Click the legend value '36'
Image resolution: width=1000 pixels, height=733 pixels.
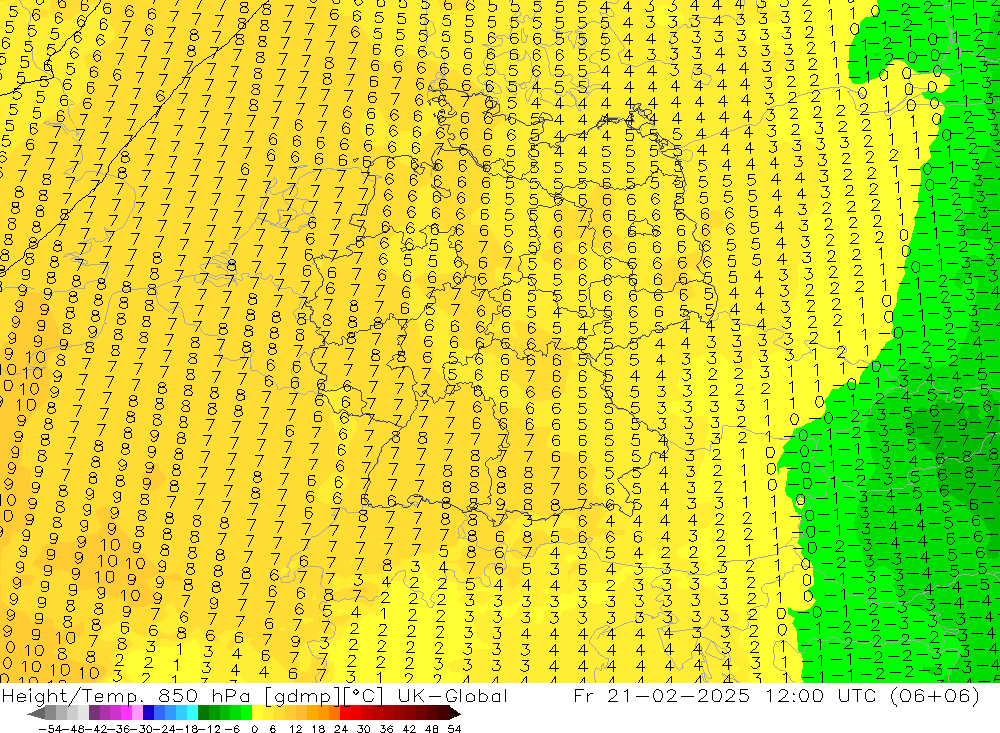pos(386,729)
